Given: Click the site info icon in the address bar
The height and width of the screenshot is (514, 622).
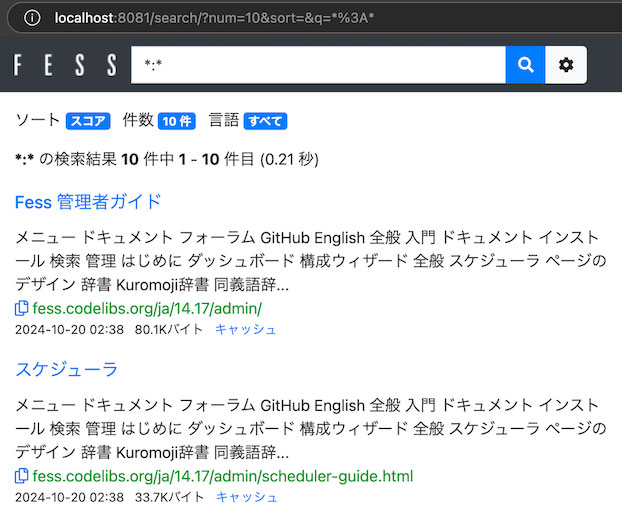Looking at the screenshot, I should pos(32,18).
